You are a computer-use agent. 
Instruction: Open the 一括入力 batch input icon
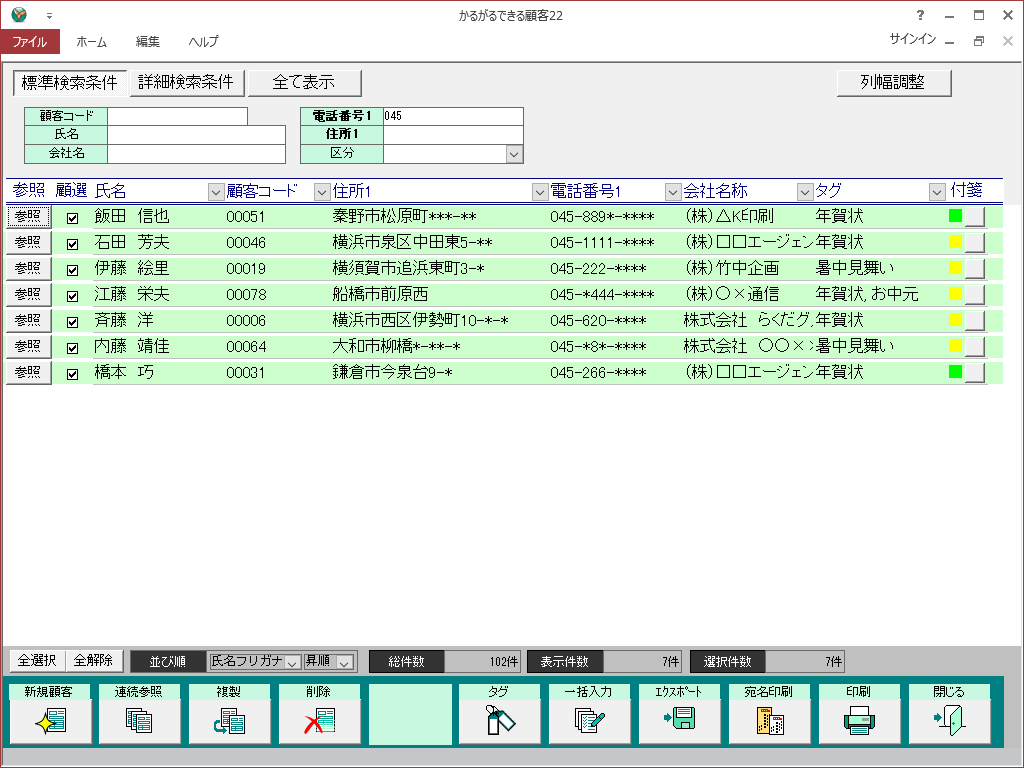tap(590, 721)
